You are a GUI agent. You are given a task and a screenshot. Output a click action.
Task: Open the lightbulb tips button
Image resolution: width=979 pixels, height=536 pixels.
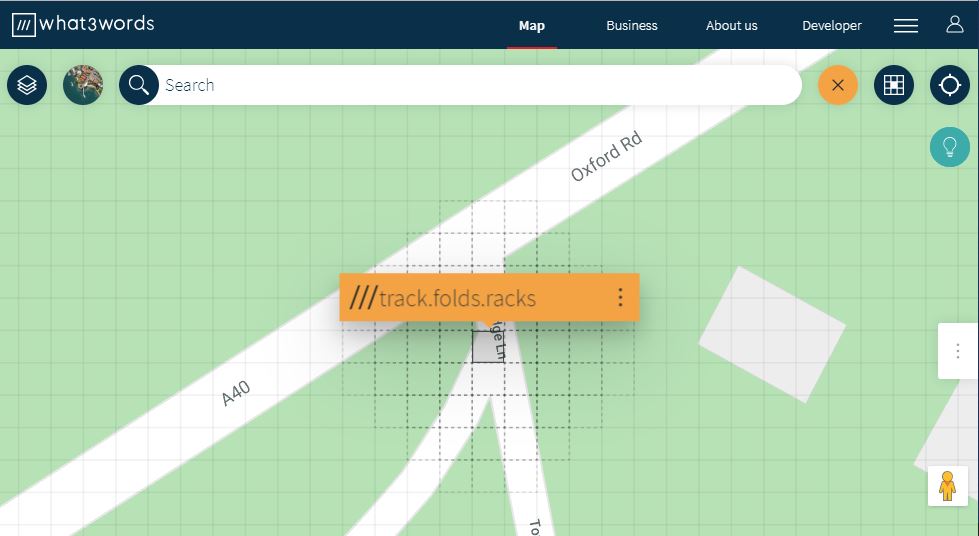[950, 147]
